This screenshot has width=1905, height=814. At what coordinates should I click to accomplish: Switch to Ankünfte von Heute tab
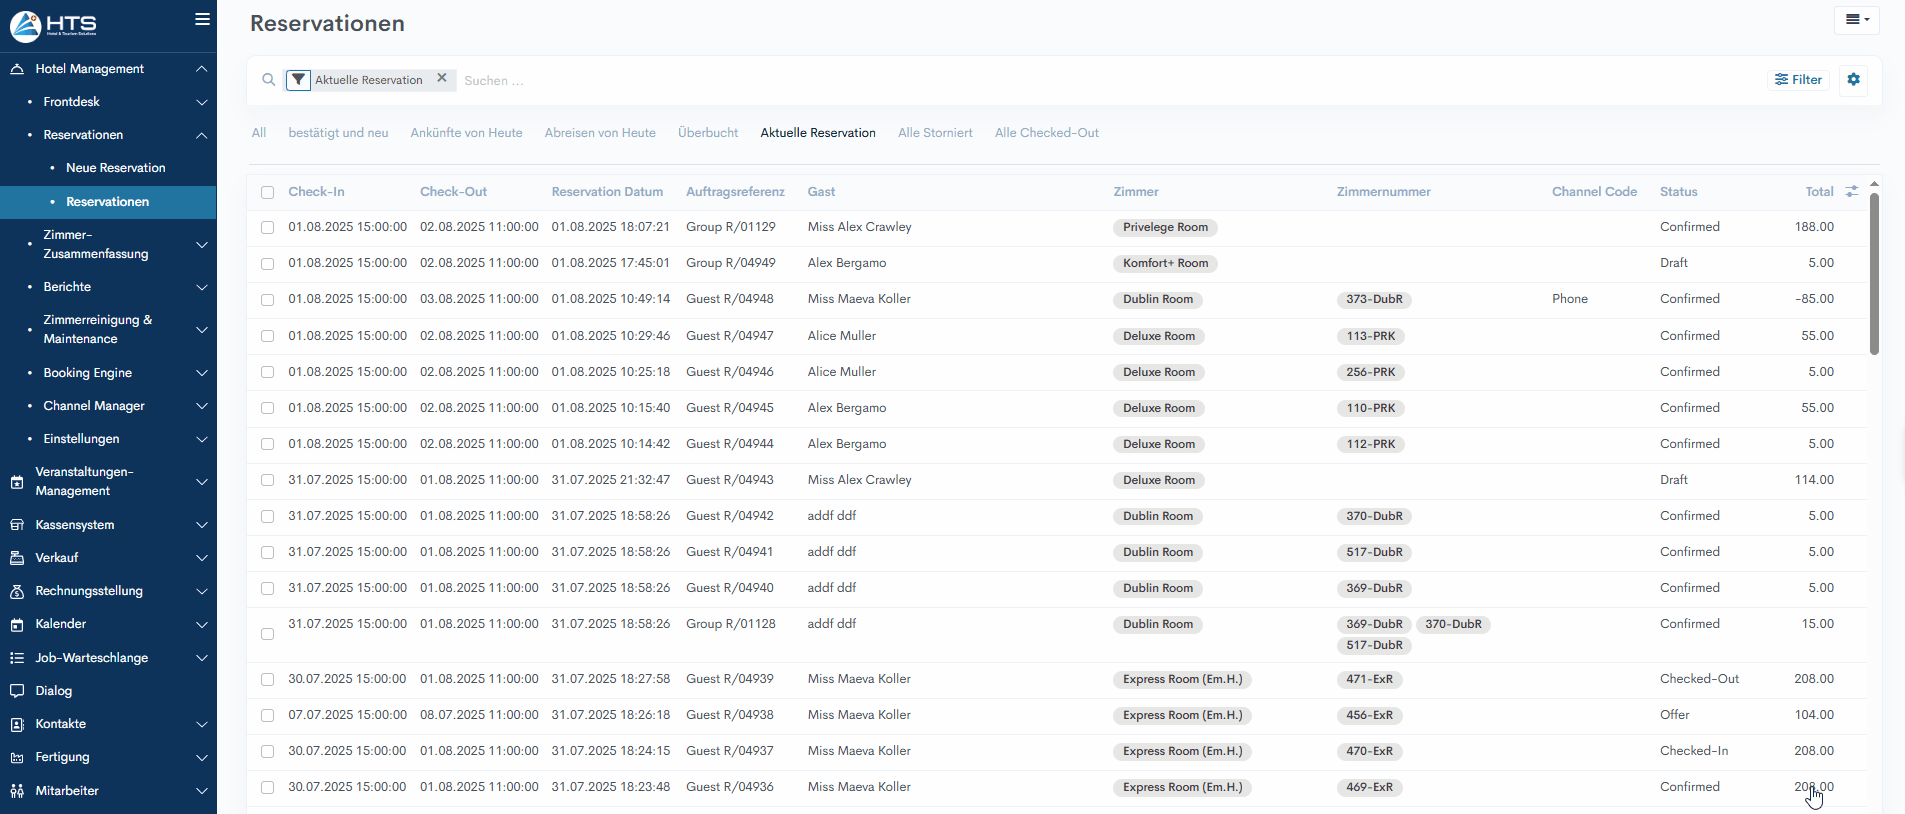[x=466, y=133]
